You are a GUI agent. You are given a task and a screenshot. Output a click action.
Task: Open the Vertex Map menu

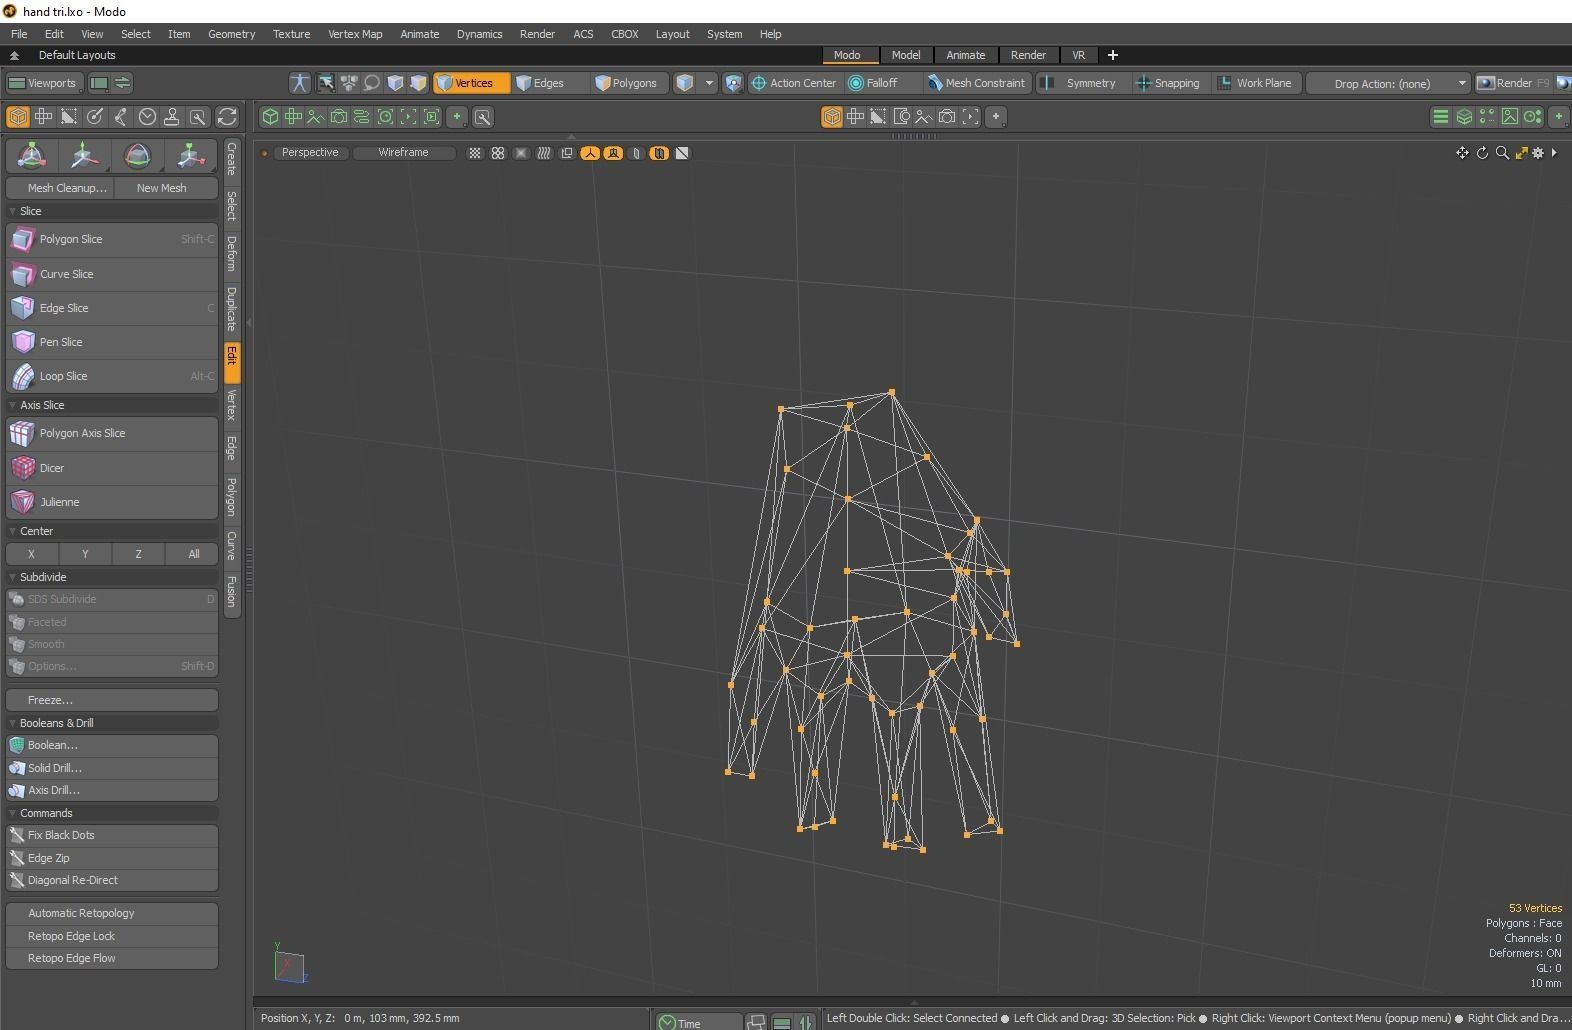[x=355, y=34]
